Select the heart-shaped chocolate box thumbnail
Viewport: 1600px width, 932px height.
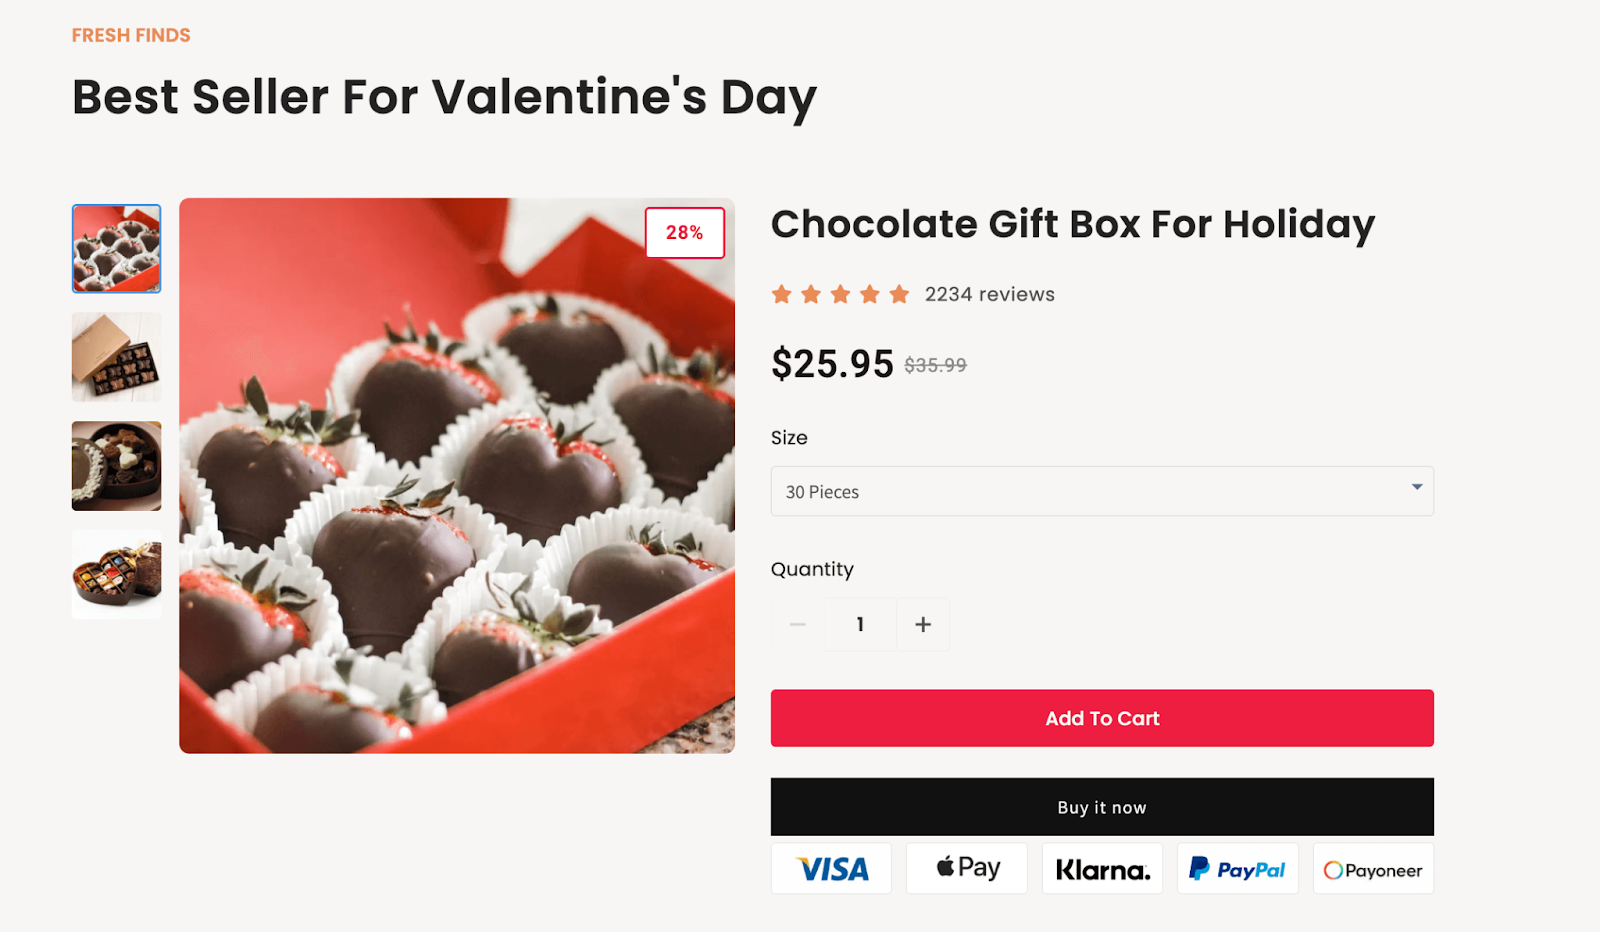tap(116, 574)
